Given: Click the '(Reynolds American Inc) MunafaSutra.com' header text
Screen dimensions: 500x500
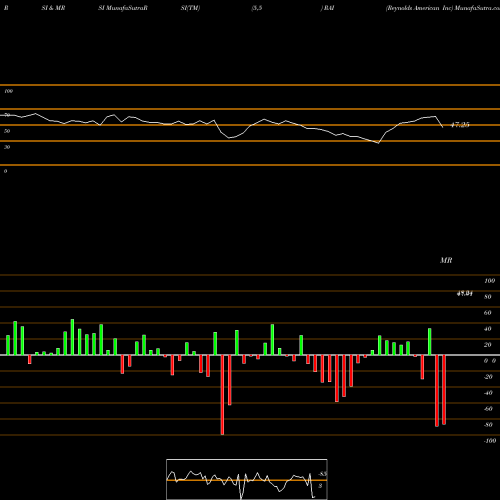Looking at the screenshot, I should click(x=443, y=8).
